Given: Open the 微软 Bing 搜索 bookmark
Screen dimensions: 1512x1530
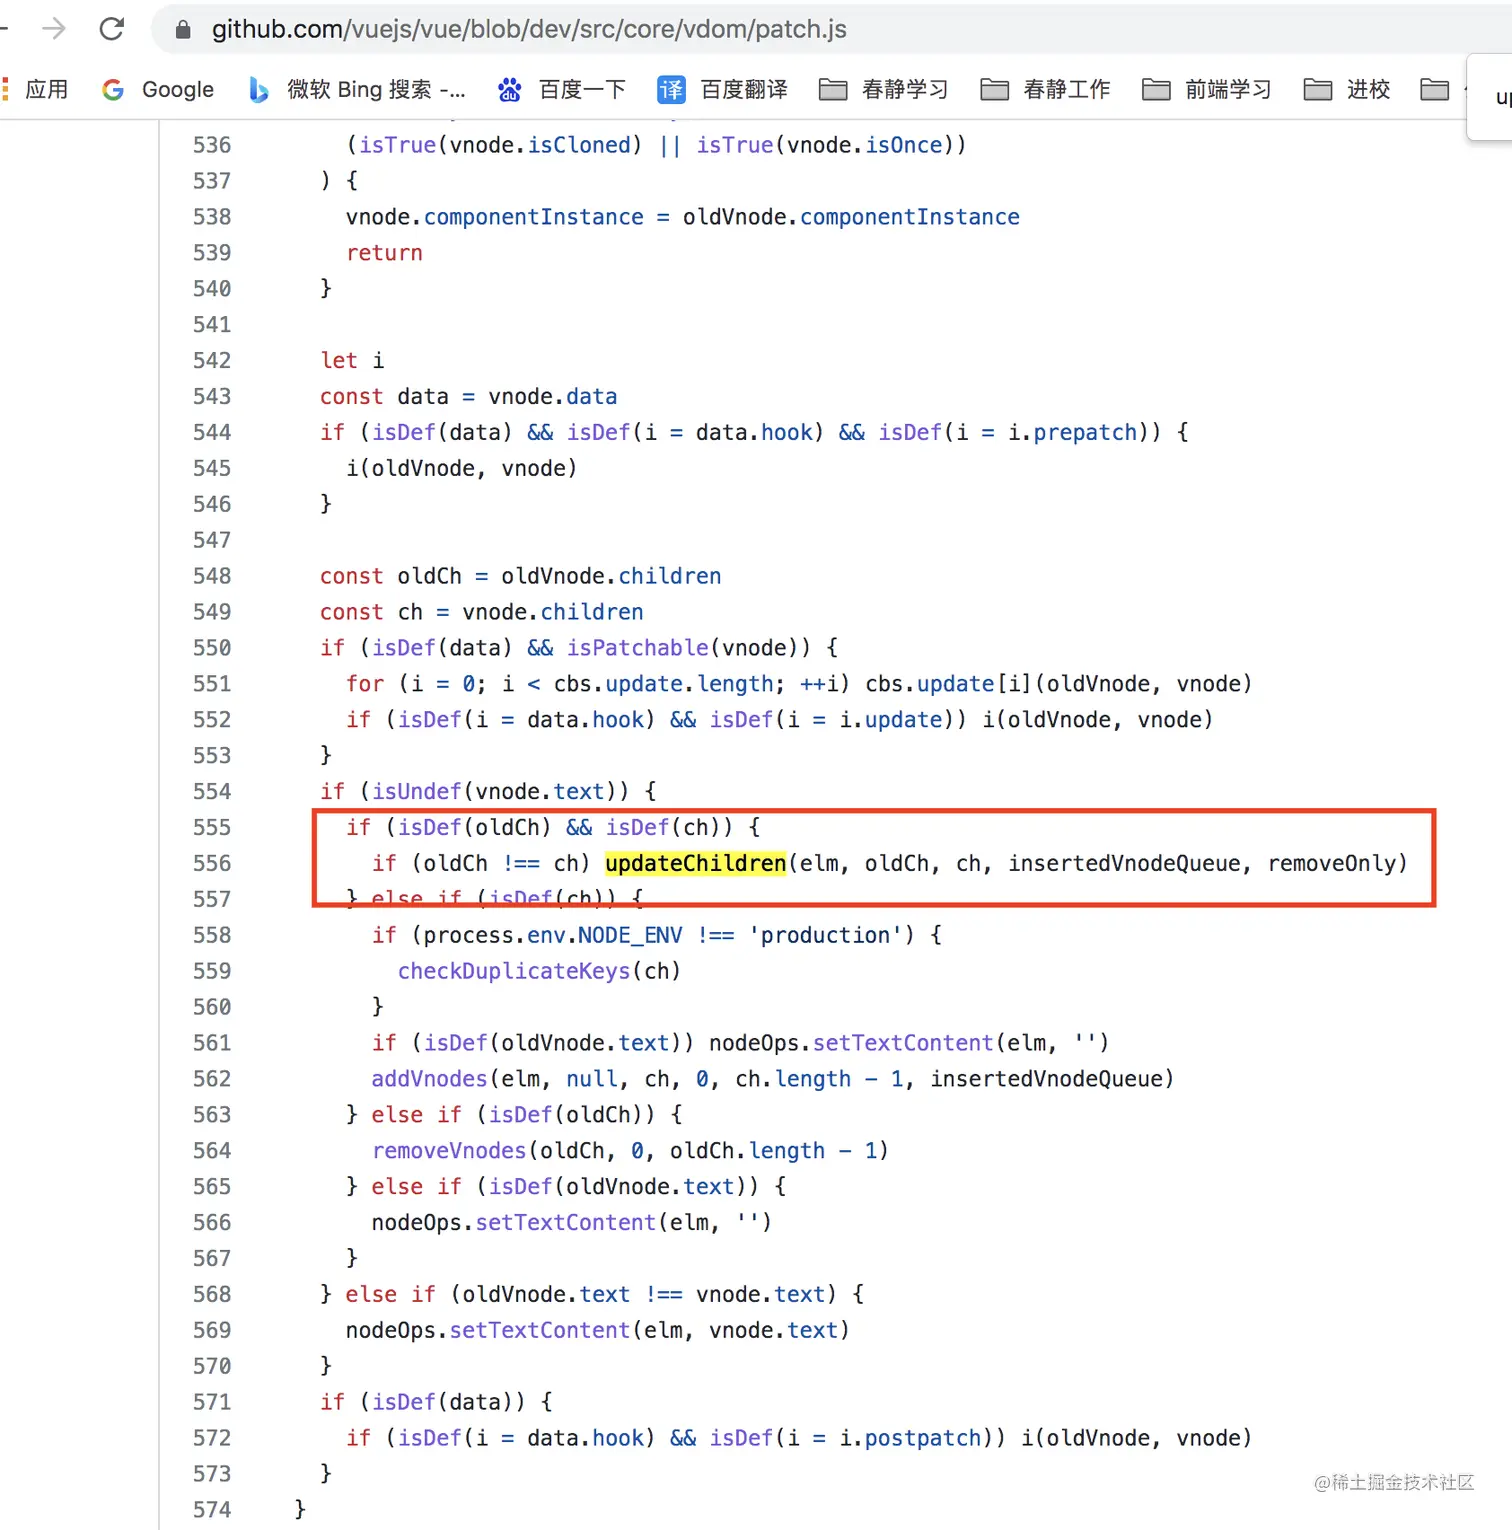Looking at the screenshot, I should [x=357, y=89].
